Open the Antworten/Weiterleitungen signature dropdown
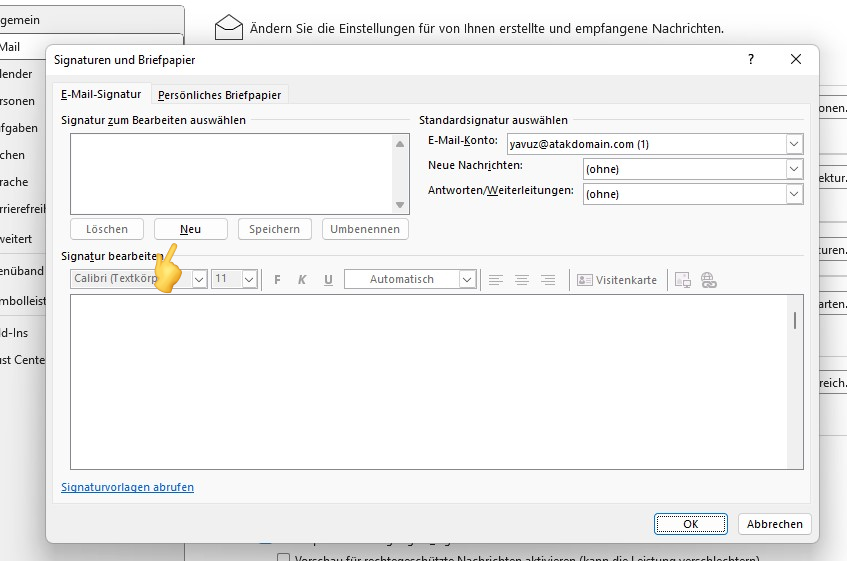 click(x=794, y=194)
